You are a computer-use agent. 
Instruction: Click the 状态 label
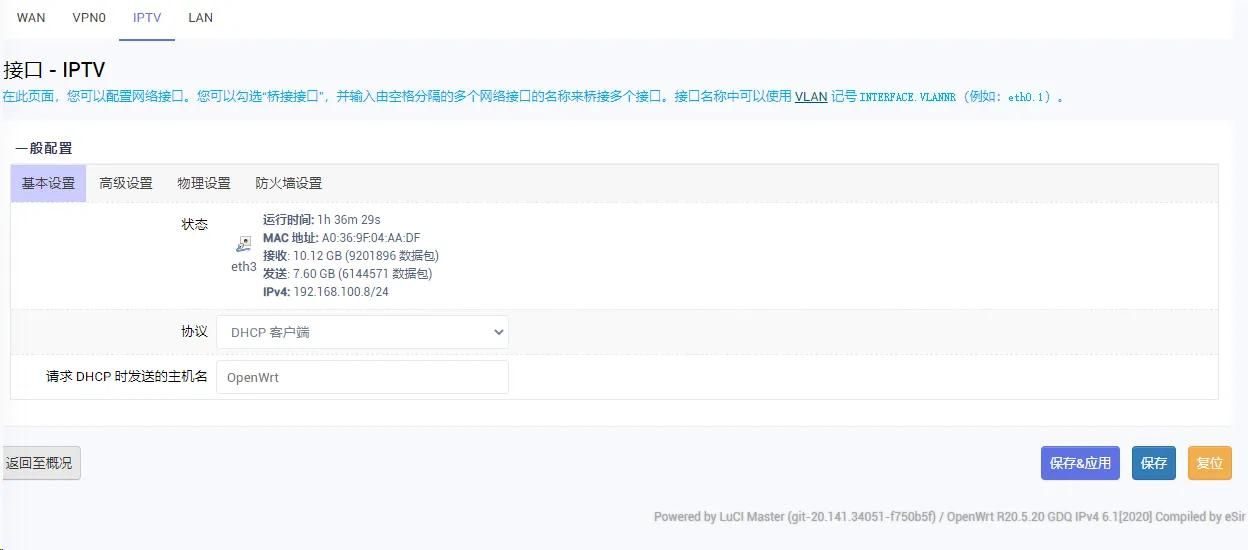[x=194, y=225]
